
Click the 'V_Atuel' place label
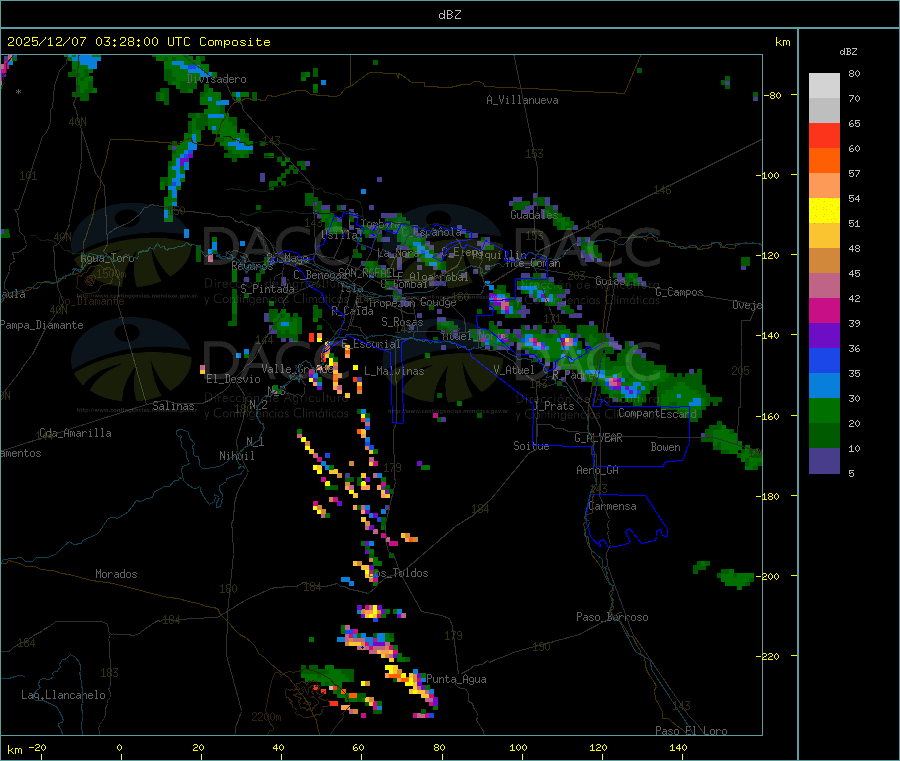click(x=514, y=370)
